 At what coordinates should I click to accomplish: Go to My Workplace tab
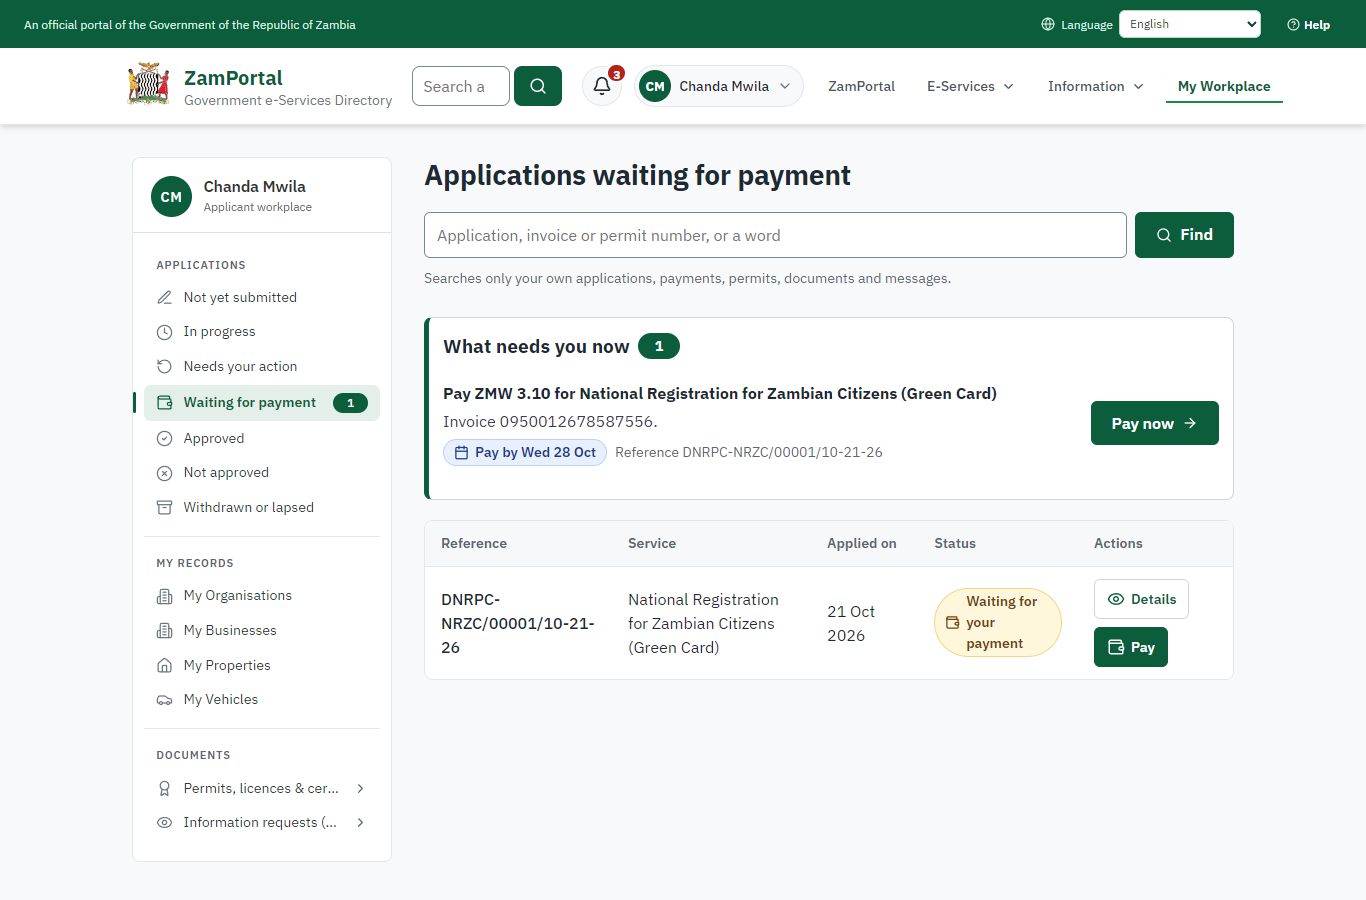point(1224,86)
